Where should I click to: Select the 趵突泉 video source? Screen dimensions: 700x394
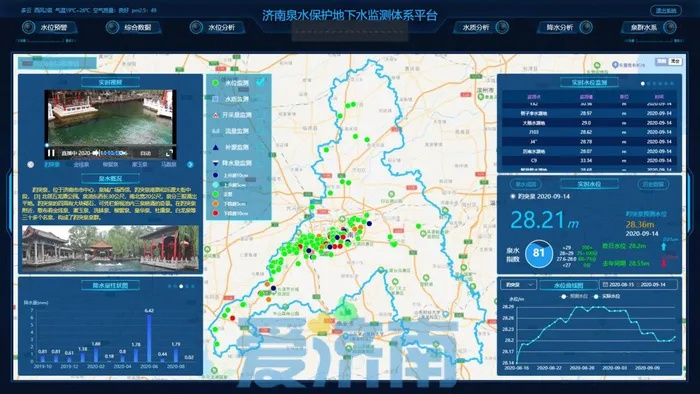(x=52, y=165)
